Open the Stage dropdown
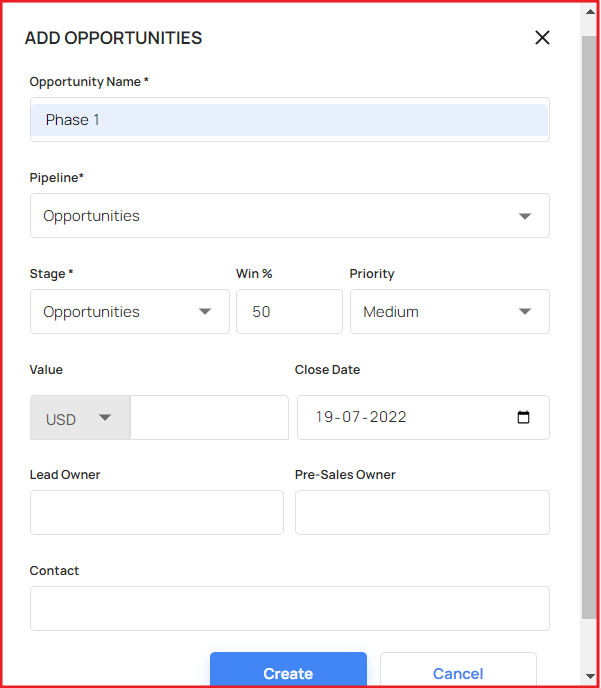 [x=130, y=312]
